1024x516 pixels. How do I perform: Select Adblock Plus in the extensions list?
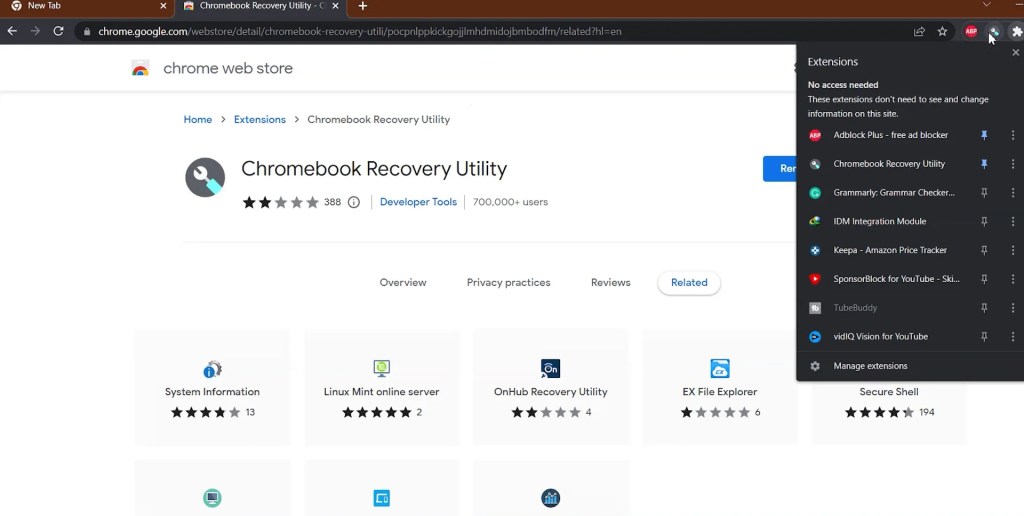(x=889, y=135)
